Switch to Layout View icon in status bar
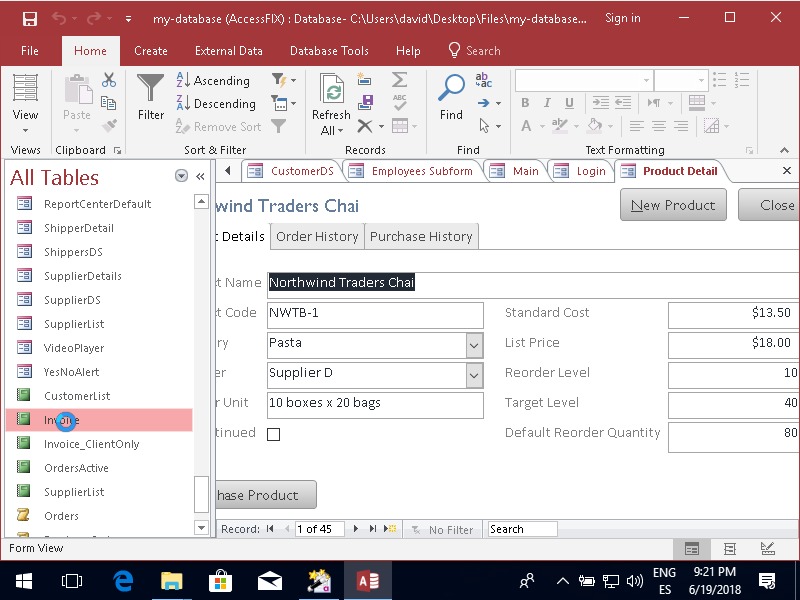 click(x=730, y=549)
